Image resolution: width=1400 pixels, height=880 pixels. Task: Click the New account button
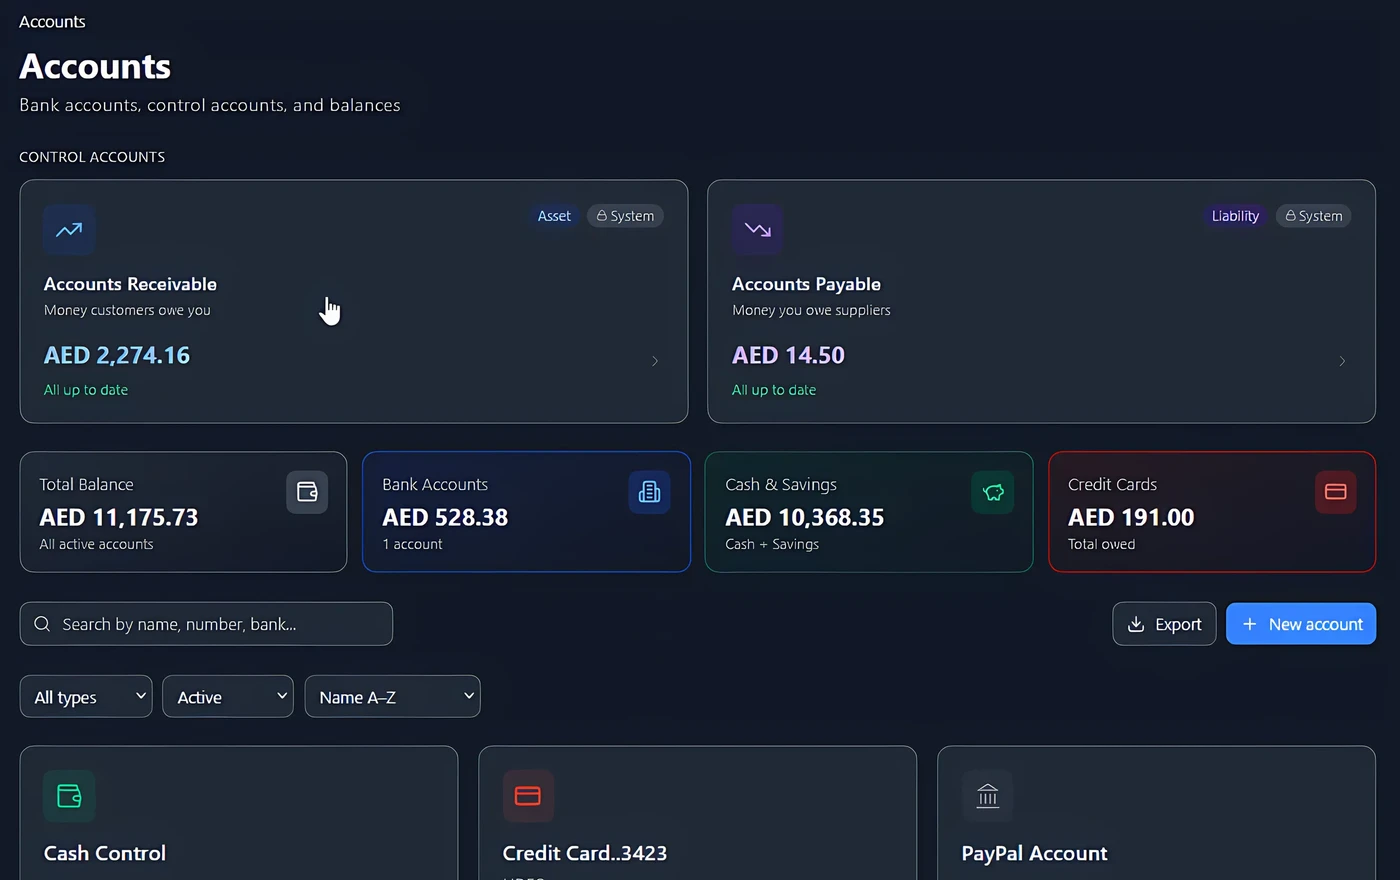click(x=1301, y=624)
